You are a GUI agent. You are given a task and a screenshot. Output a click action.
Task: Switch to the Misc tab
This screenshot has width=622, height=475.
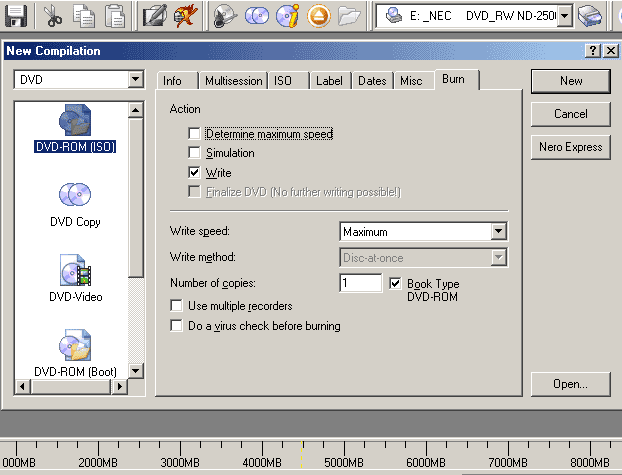[x=414, y=81]
